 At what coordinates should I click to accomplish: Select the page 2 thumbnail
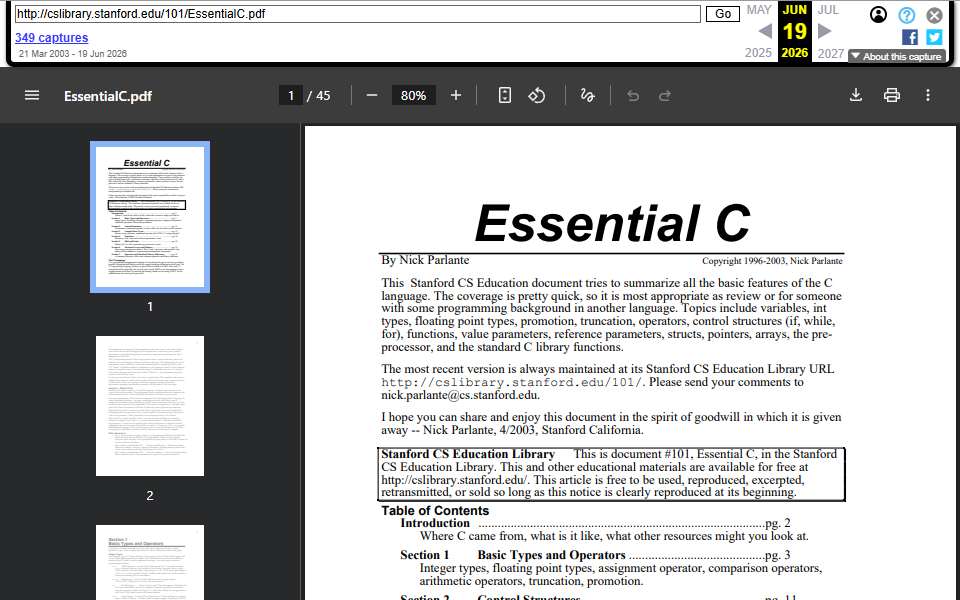[150, 406]
